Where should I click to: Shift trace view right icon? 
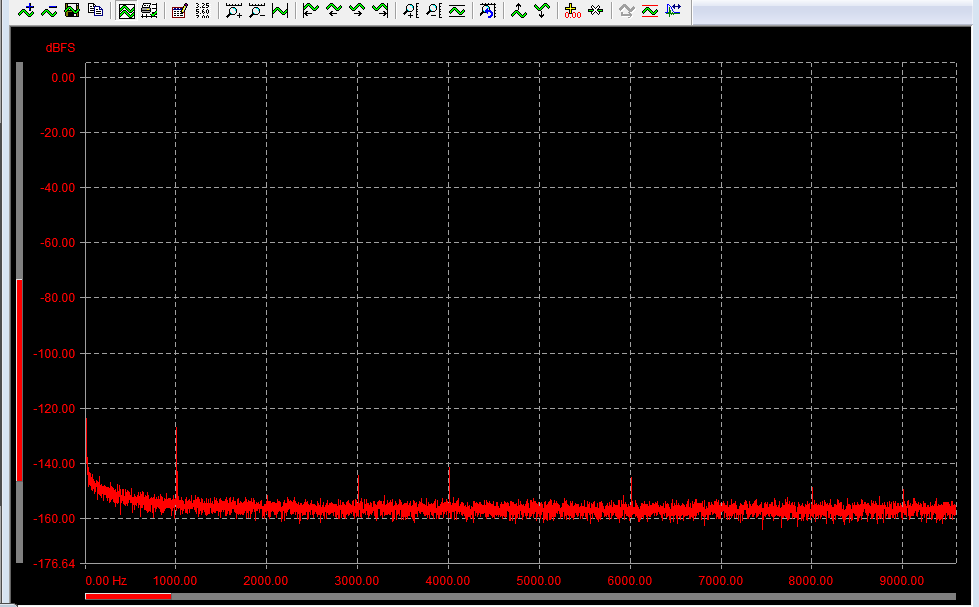point(357,11)
